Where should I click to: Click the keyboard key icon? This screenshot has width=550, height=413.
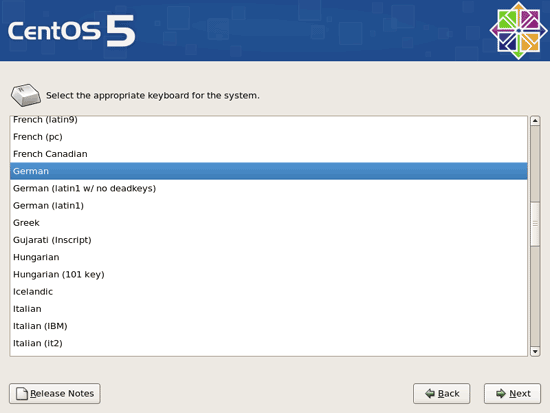(x=26, y=95)
